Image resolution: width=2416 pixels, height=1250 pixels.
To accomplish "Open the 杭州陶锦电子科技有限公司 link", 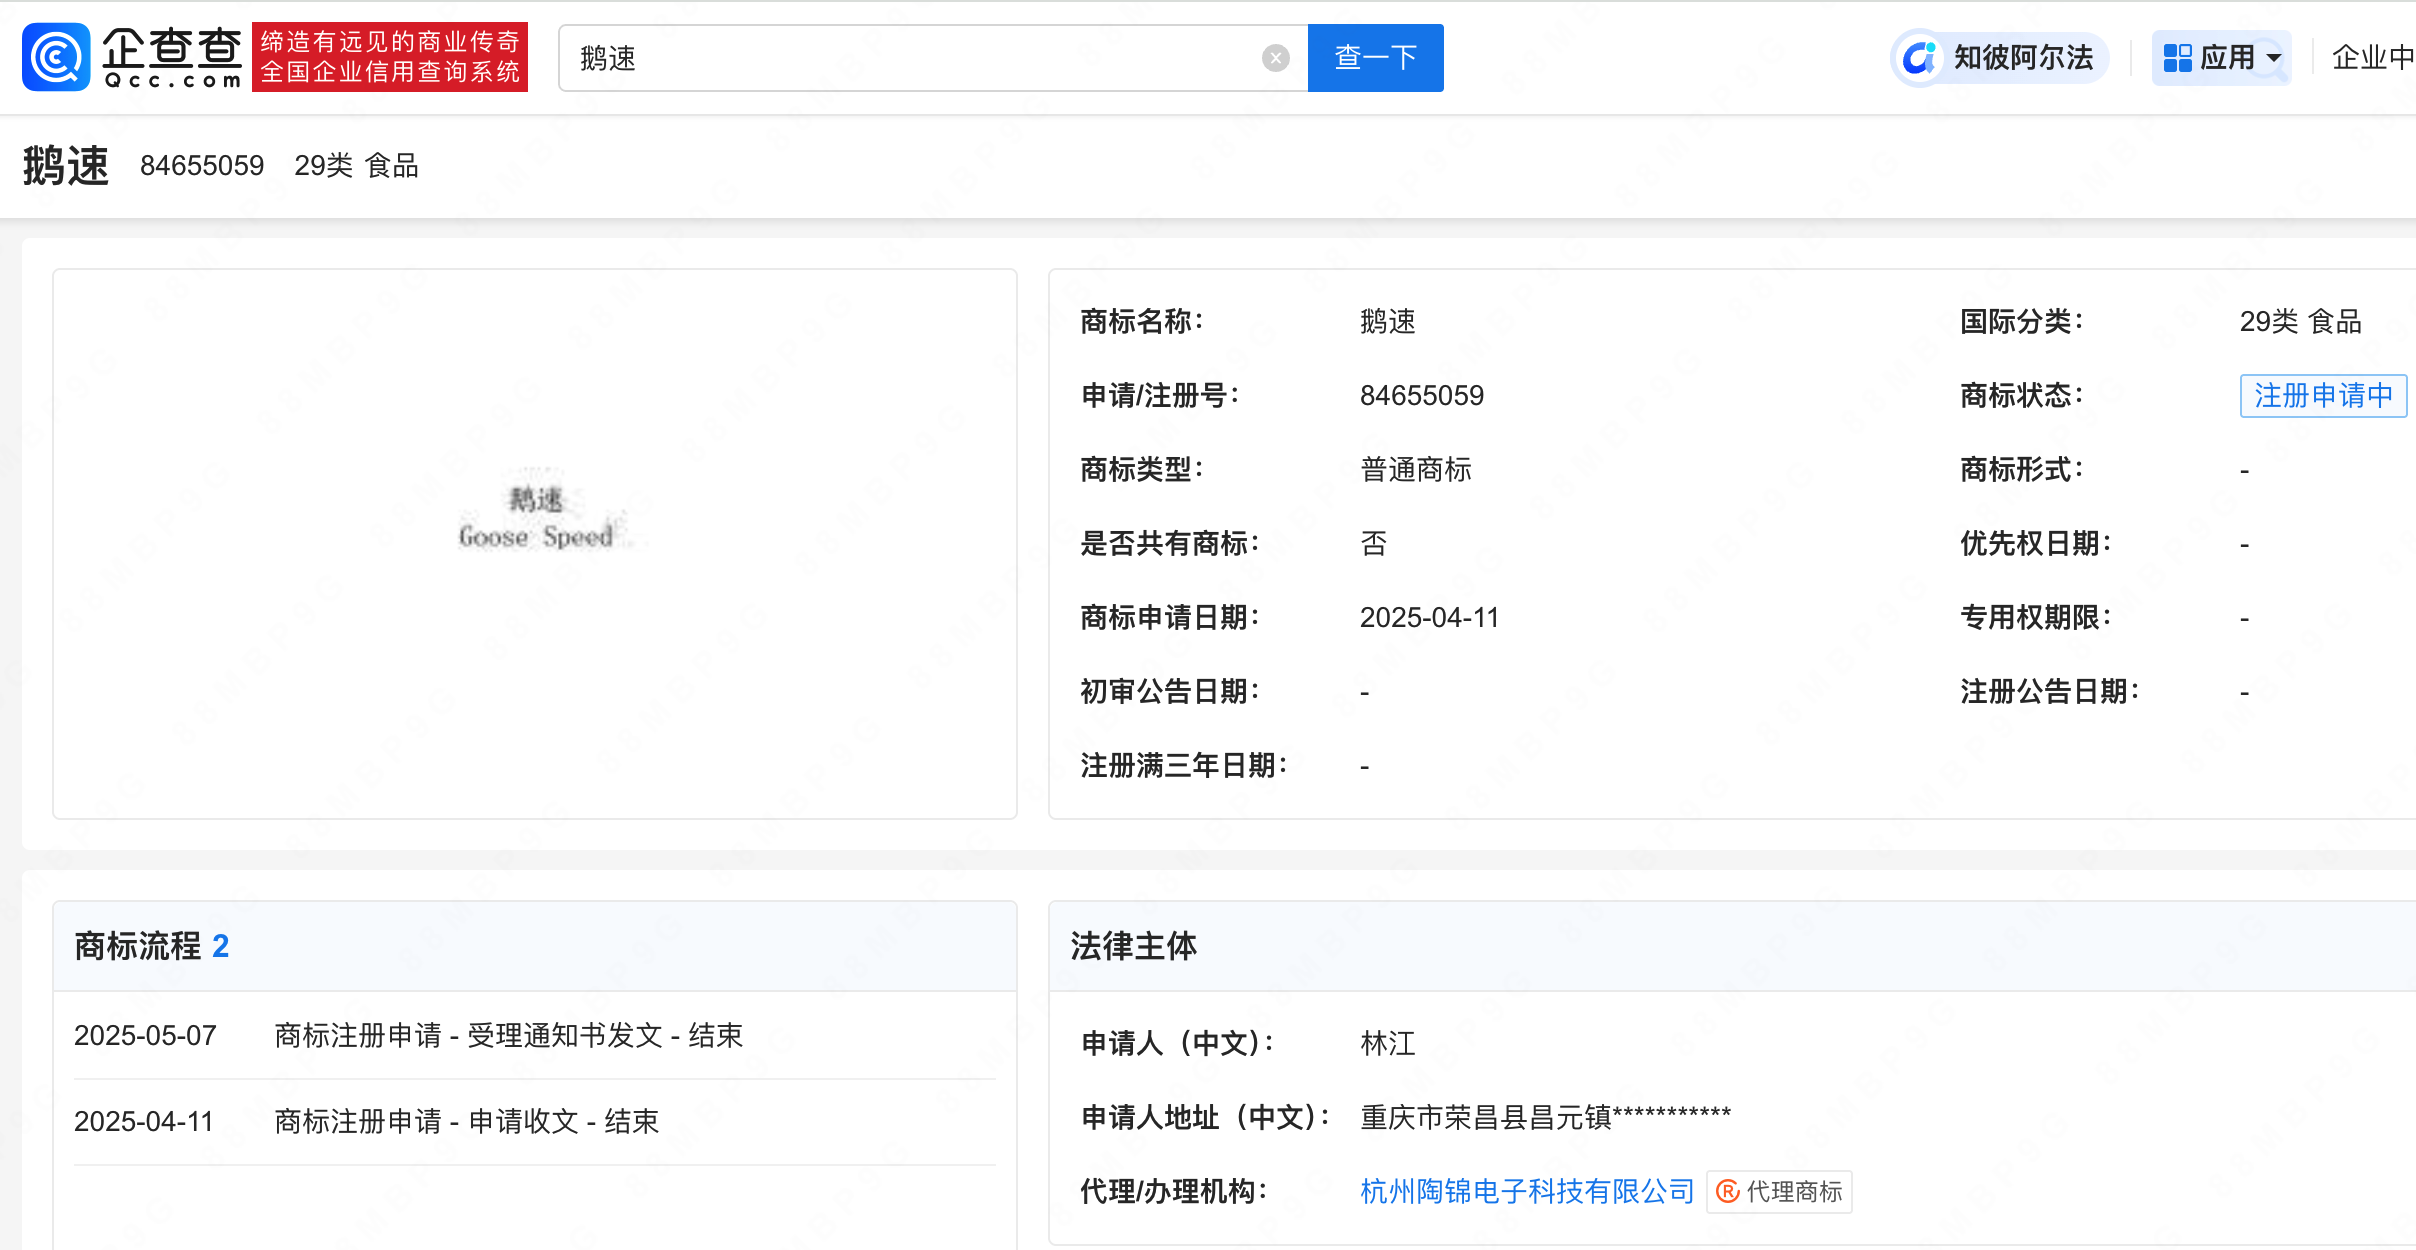I will pyautogui.click(x=1526, y=1191).
